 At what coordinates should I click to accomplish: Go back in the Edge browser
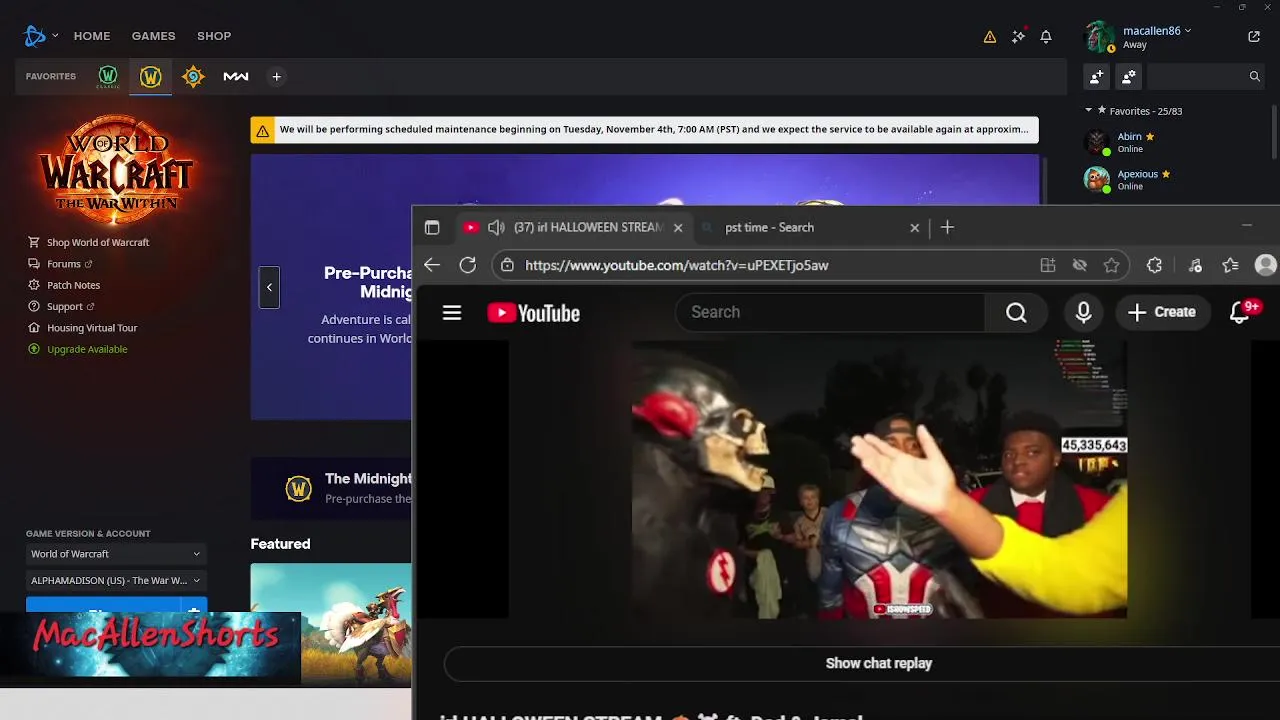pos(431,265)
